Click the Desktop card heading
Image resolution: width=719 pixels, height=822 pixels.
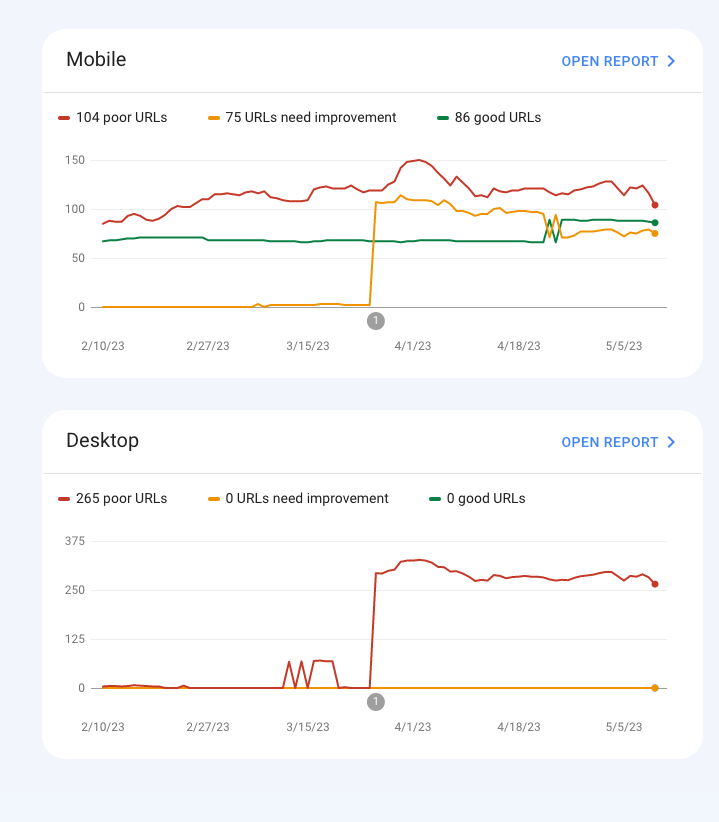(x=102, y=440)
